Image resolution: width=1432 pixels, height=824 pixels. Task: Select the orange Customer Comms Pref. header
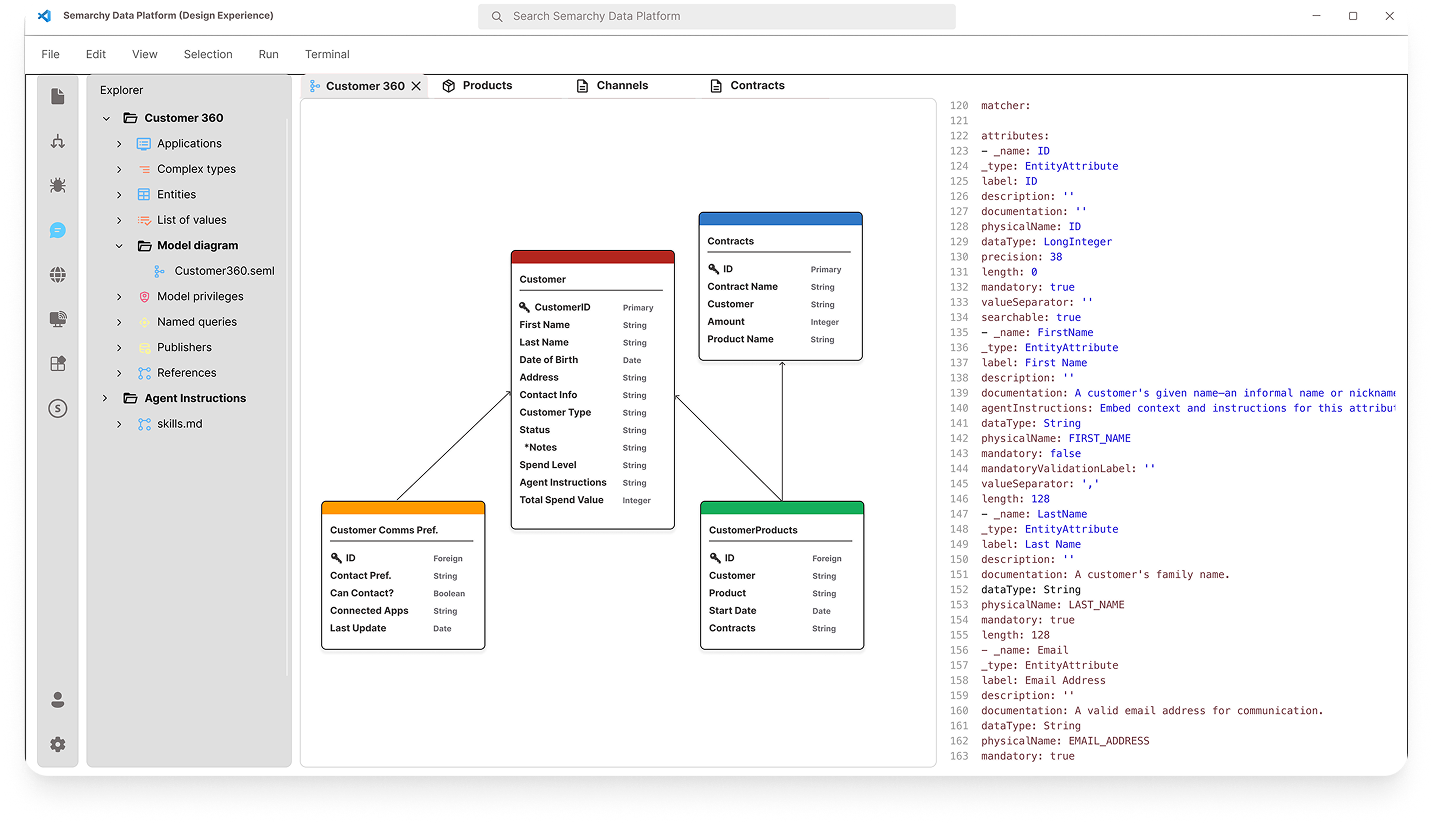403,508
